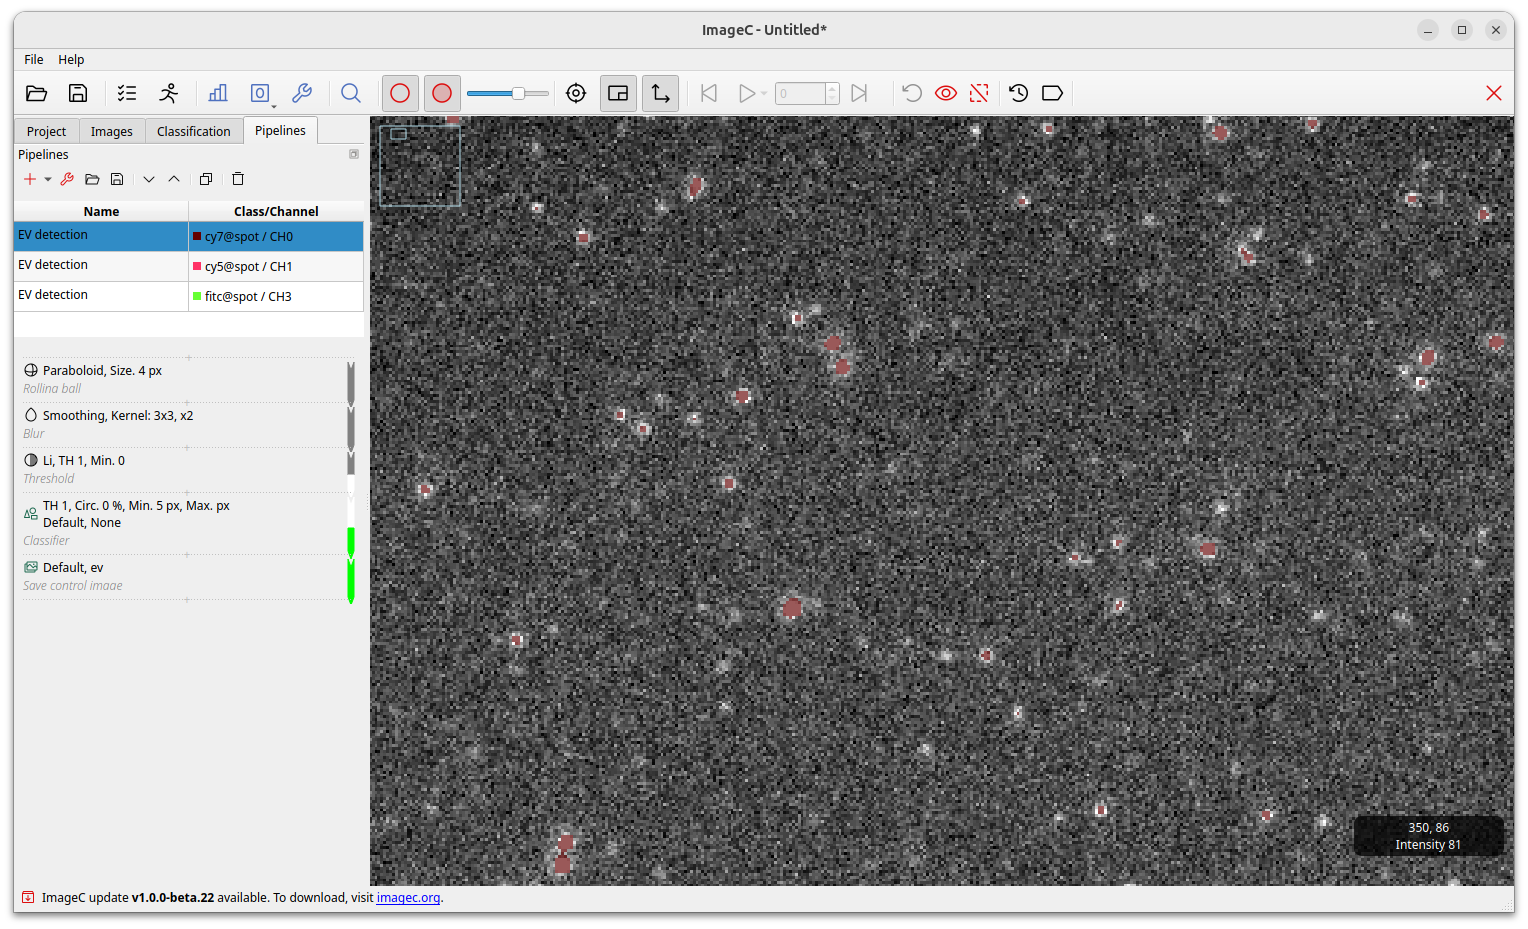This screenshot has height=929, width=1528.
Task: Switch to the Images tab
Action: 112,131
